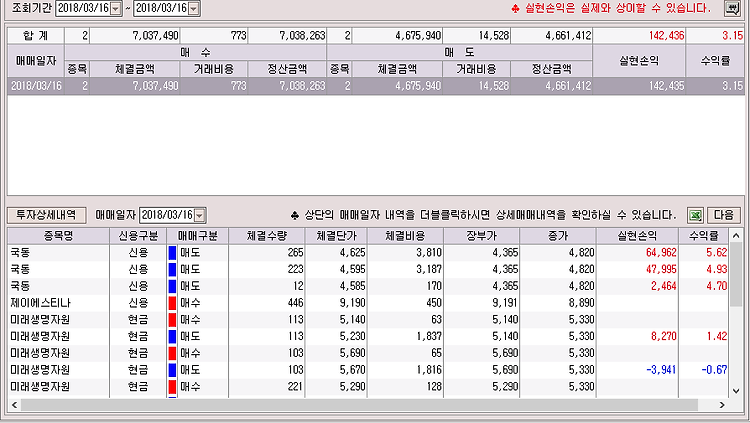Click the 체결단가 column header
Image resolution: width=750 pixels, height=423 pixels.
tap(336, 236)
